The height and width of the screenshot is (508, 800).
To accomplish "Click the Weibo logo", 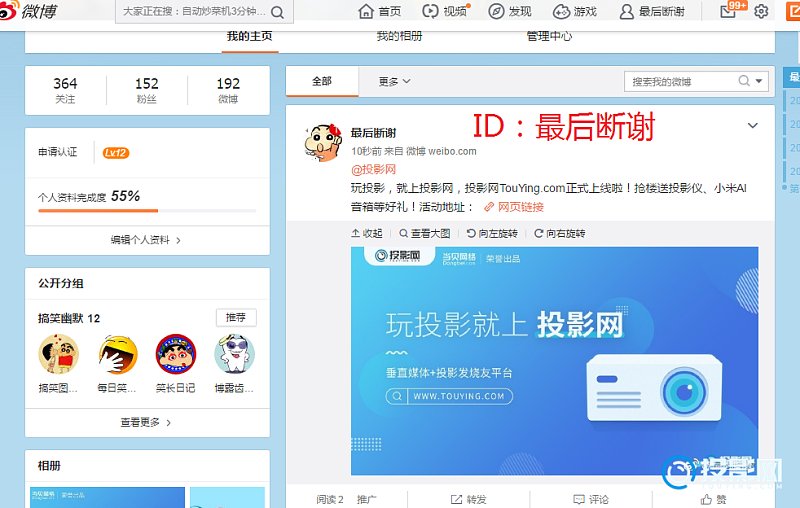I will pyautogui.click(x=28, y=11).
